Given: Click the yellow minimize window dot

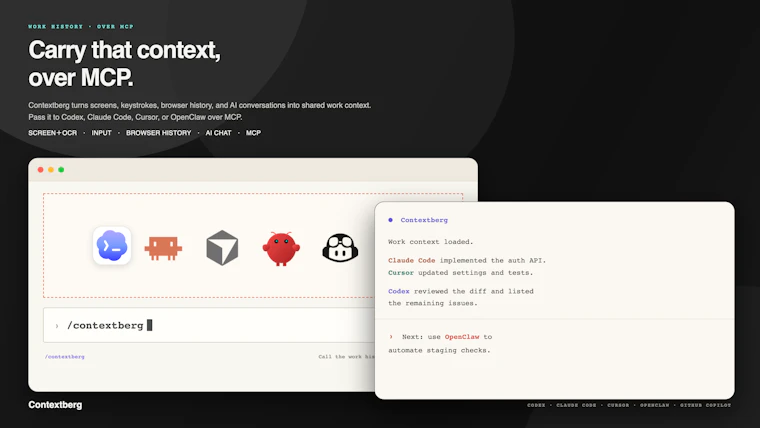Looking at the screenshot, I should [x=51, y=170].
